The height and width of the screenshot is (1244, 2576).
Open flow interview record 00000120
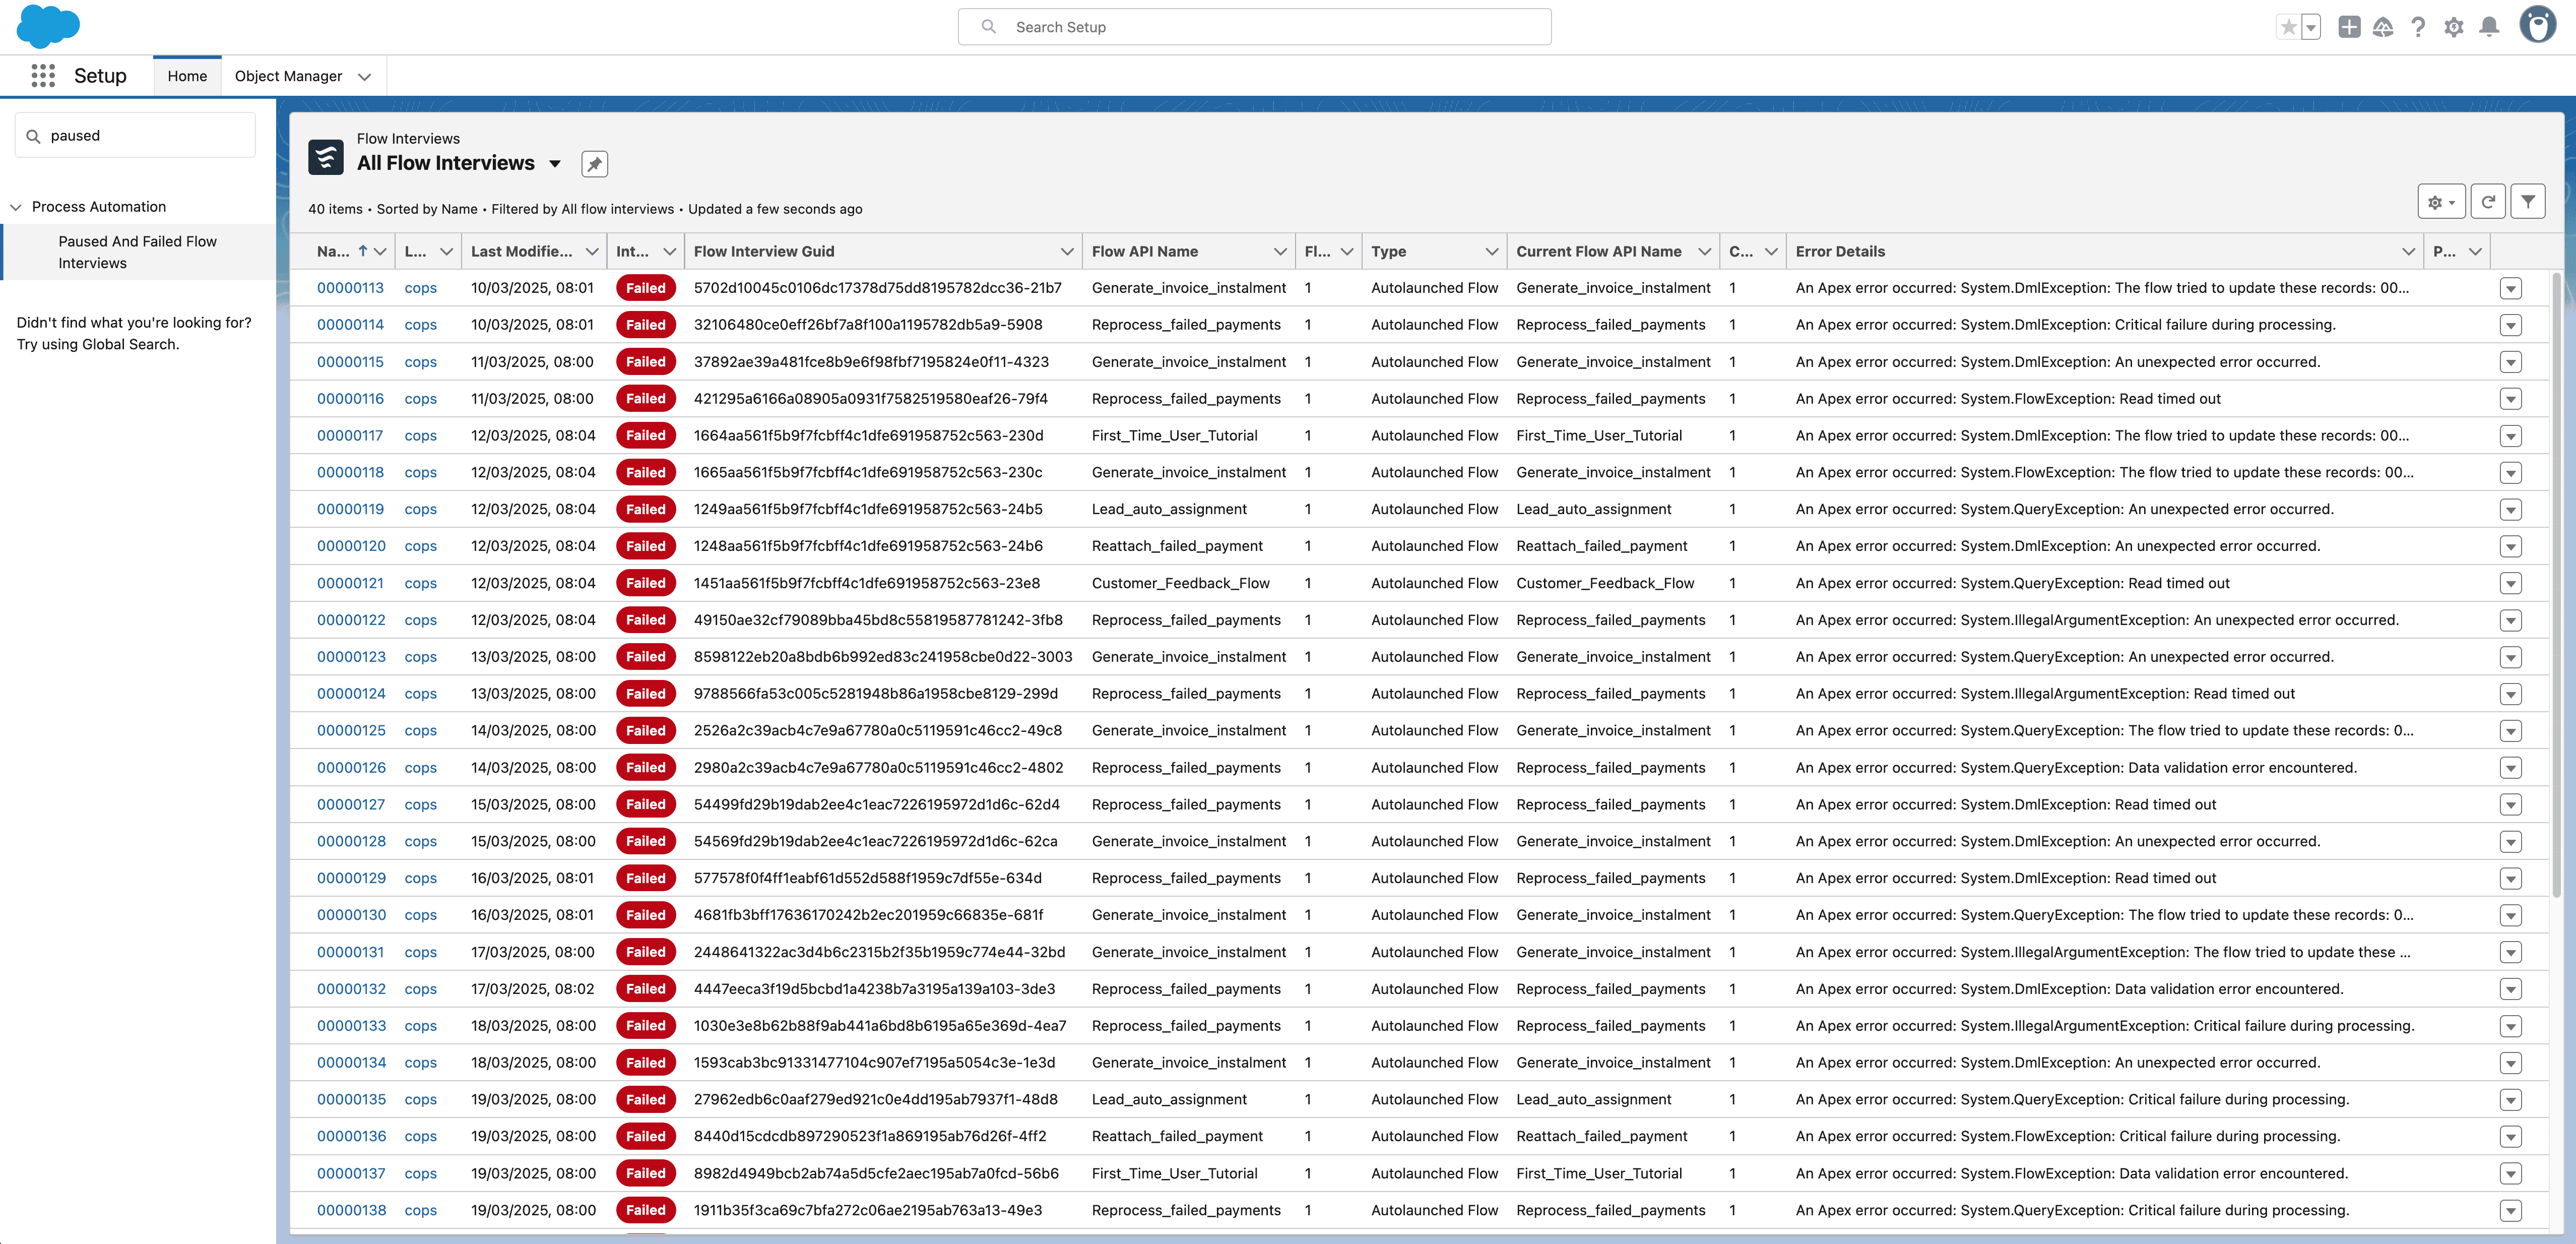350,546
